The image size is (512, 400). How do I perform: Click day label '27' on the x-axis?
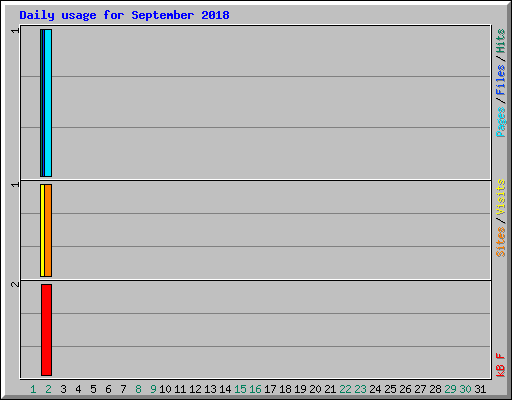point(420,389)
